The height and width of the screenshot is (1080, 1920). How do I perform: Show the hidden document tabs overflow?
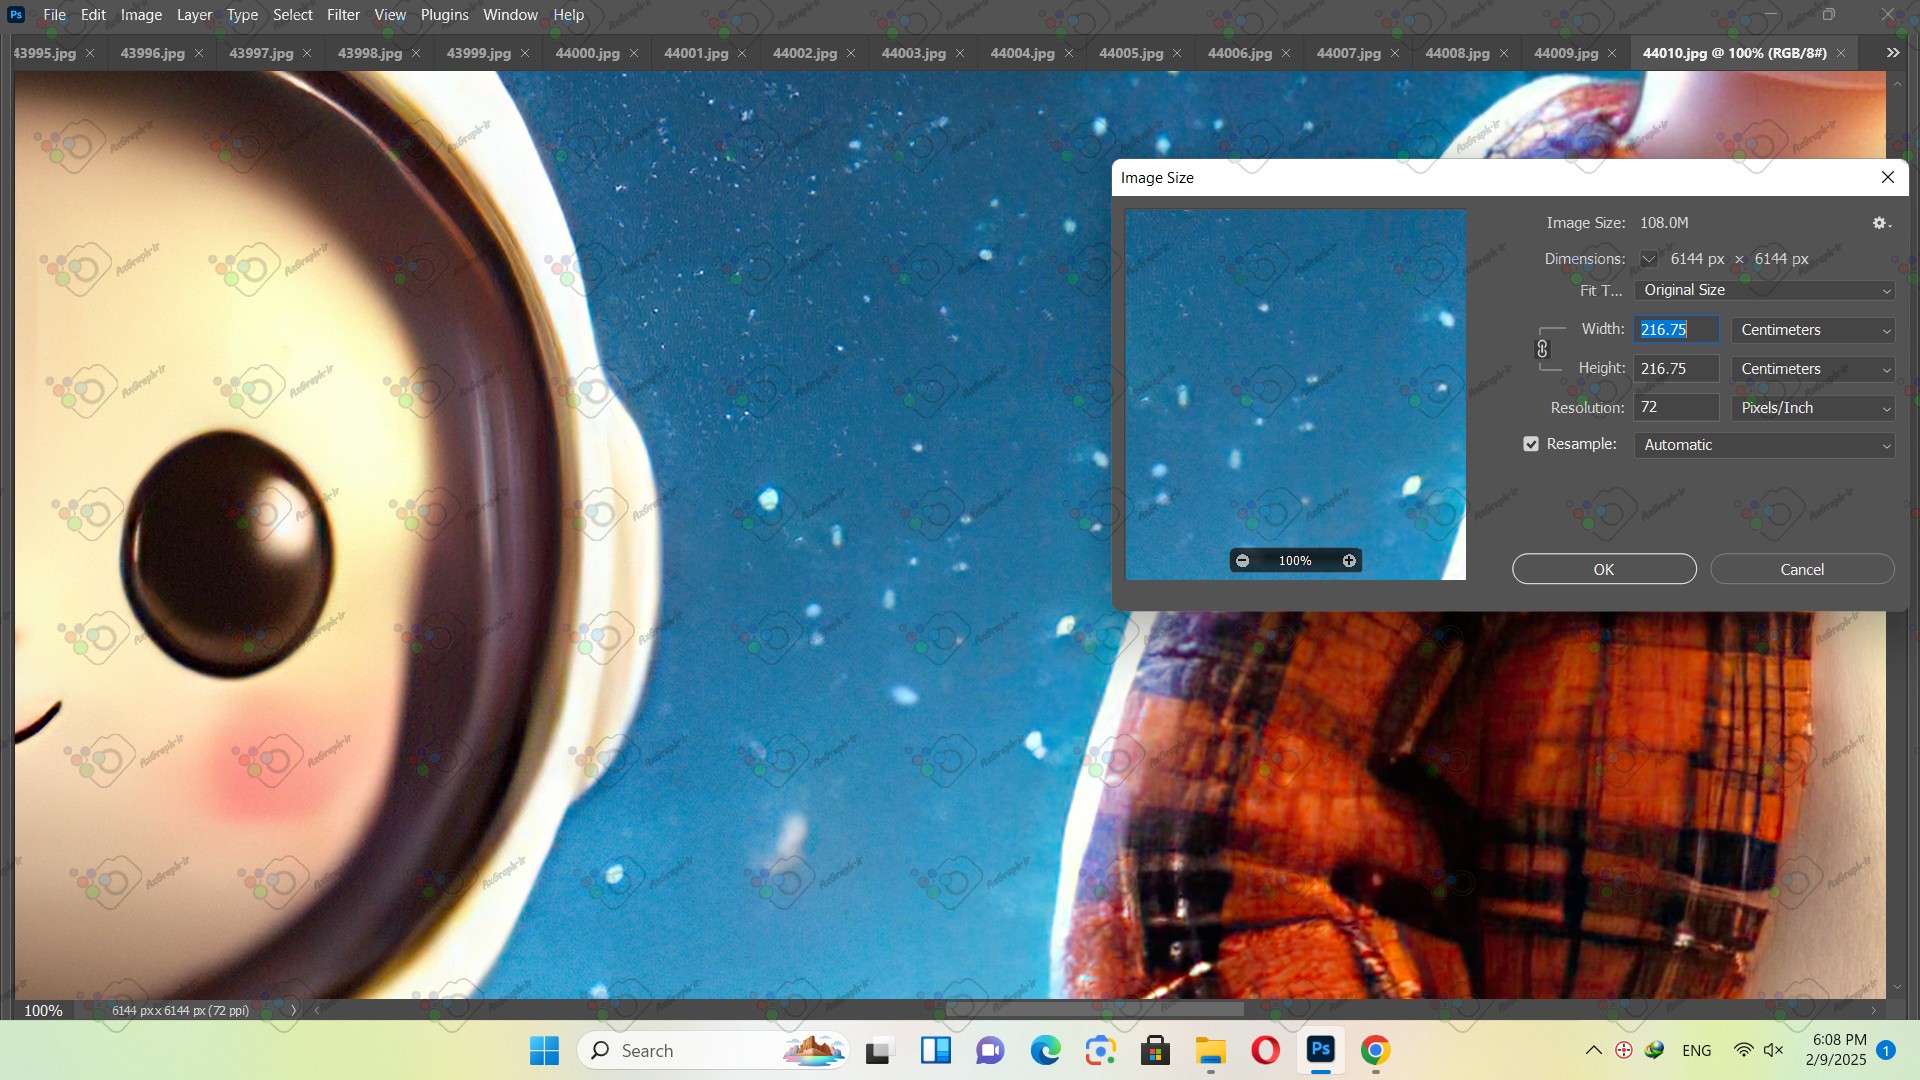[1892, 53]
